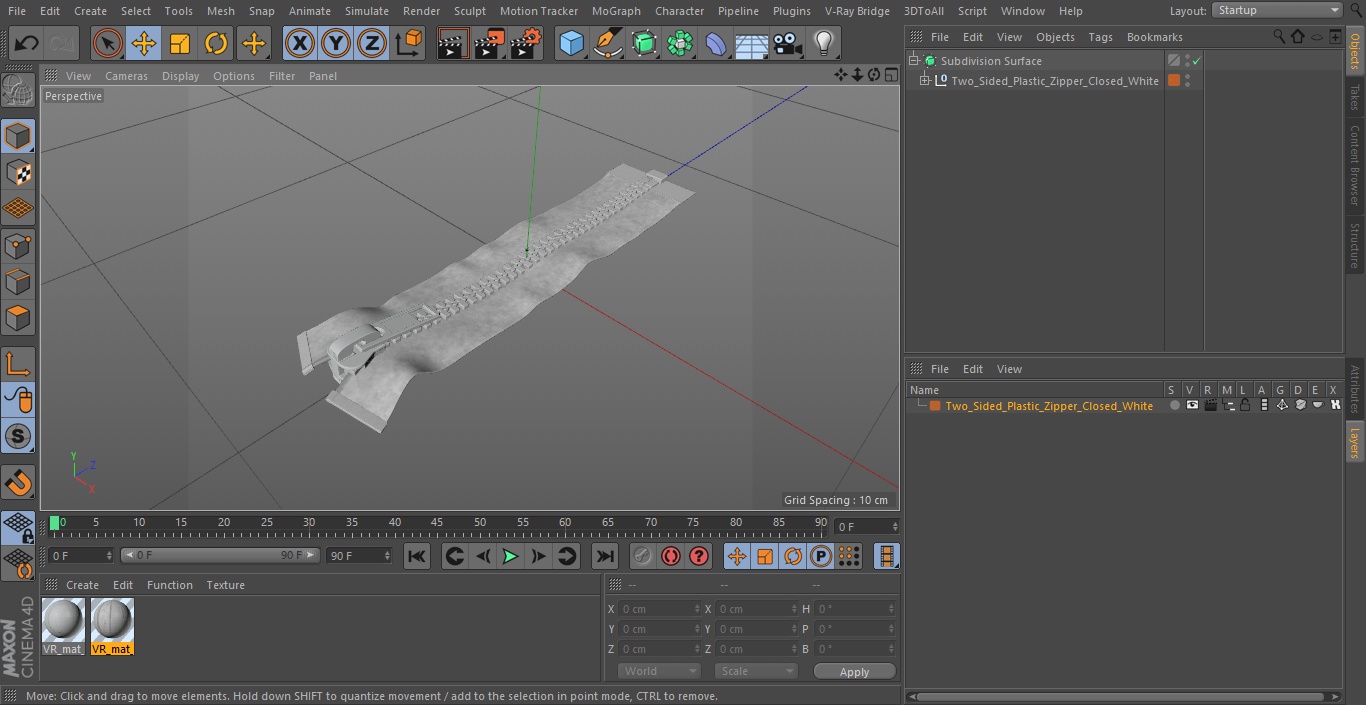1366x705 pixels.
Task: Activate the Move tool
Action: coord(144,43)
